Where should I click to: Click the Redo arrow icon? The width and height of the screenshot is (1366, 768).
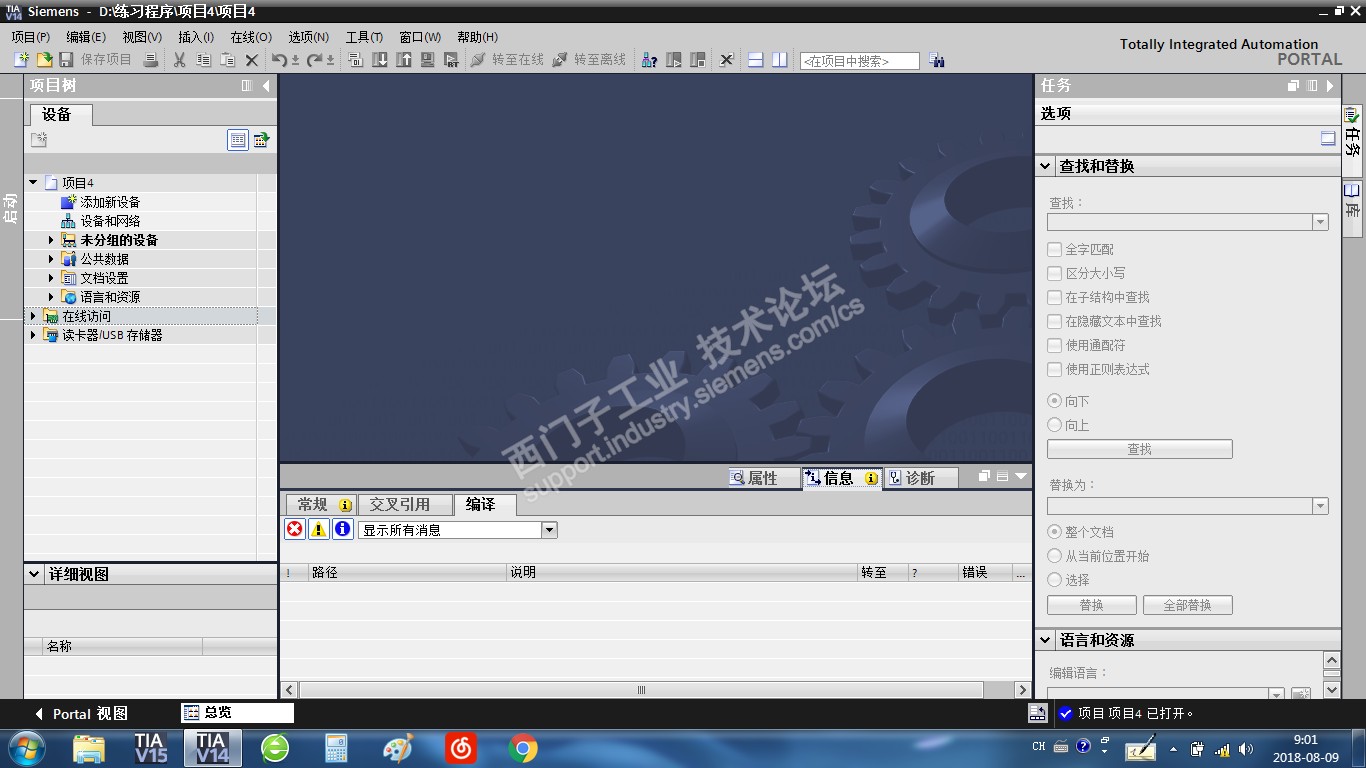314,60
